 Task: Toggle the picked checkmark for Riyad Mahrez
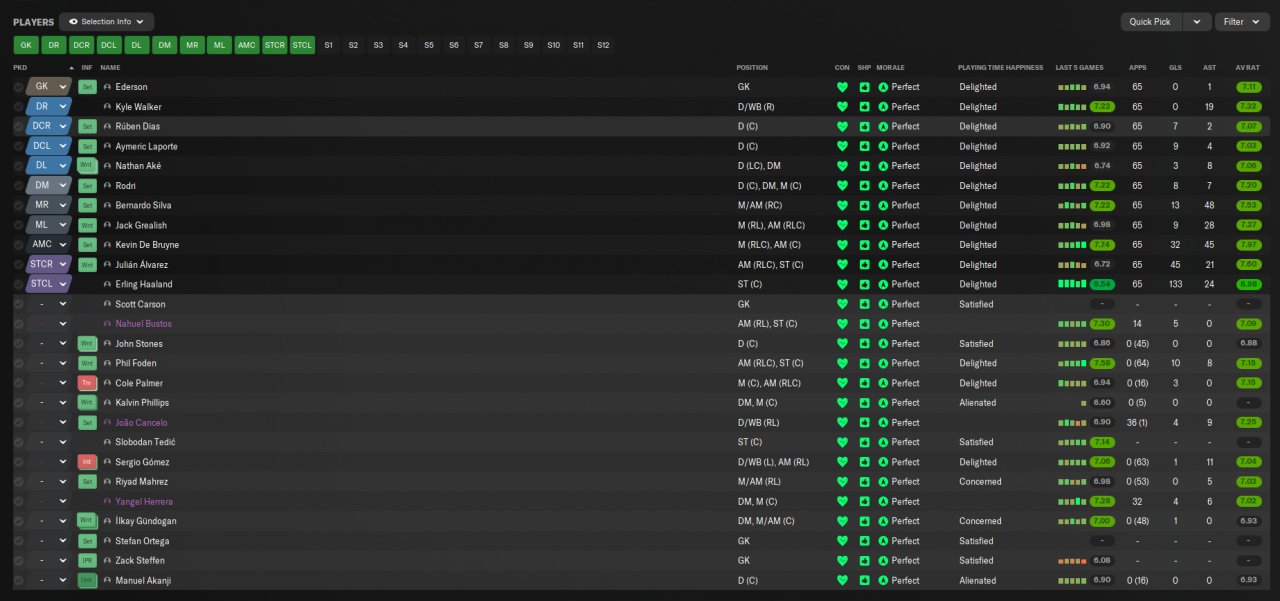coord(18,482)
